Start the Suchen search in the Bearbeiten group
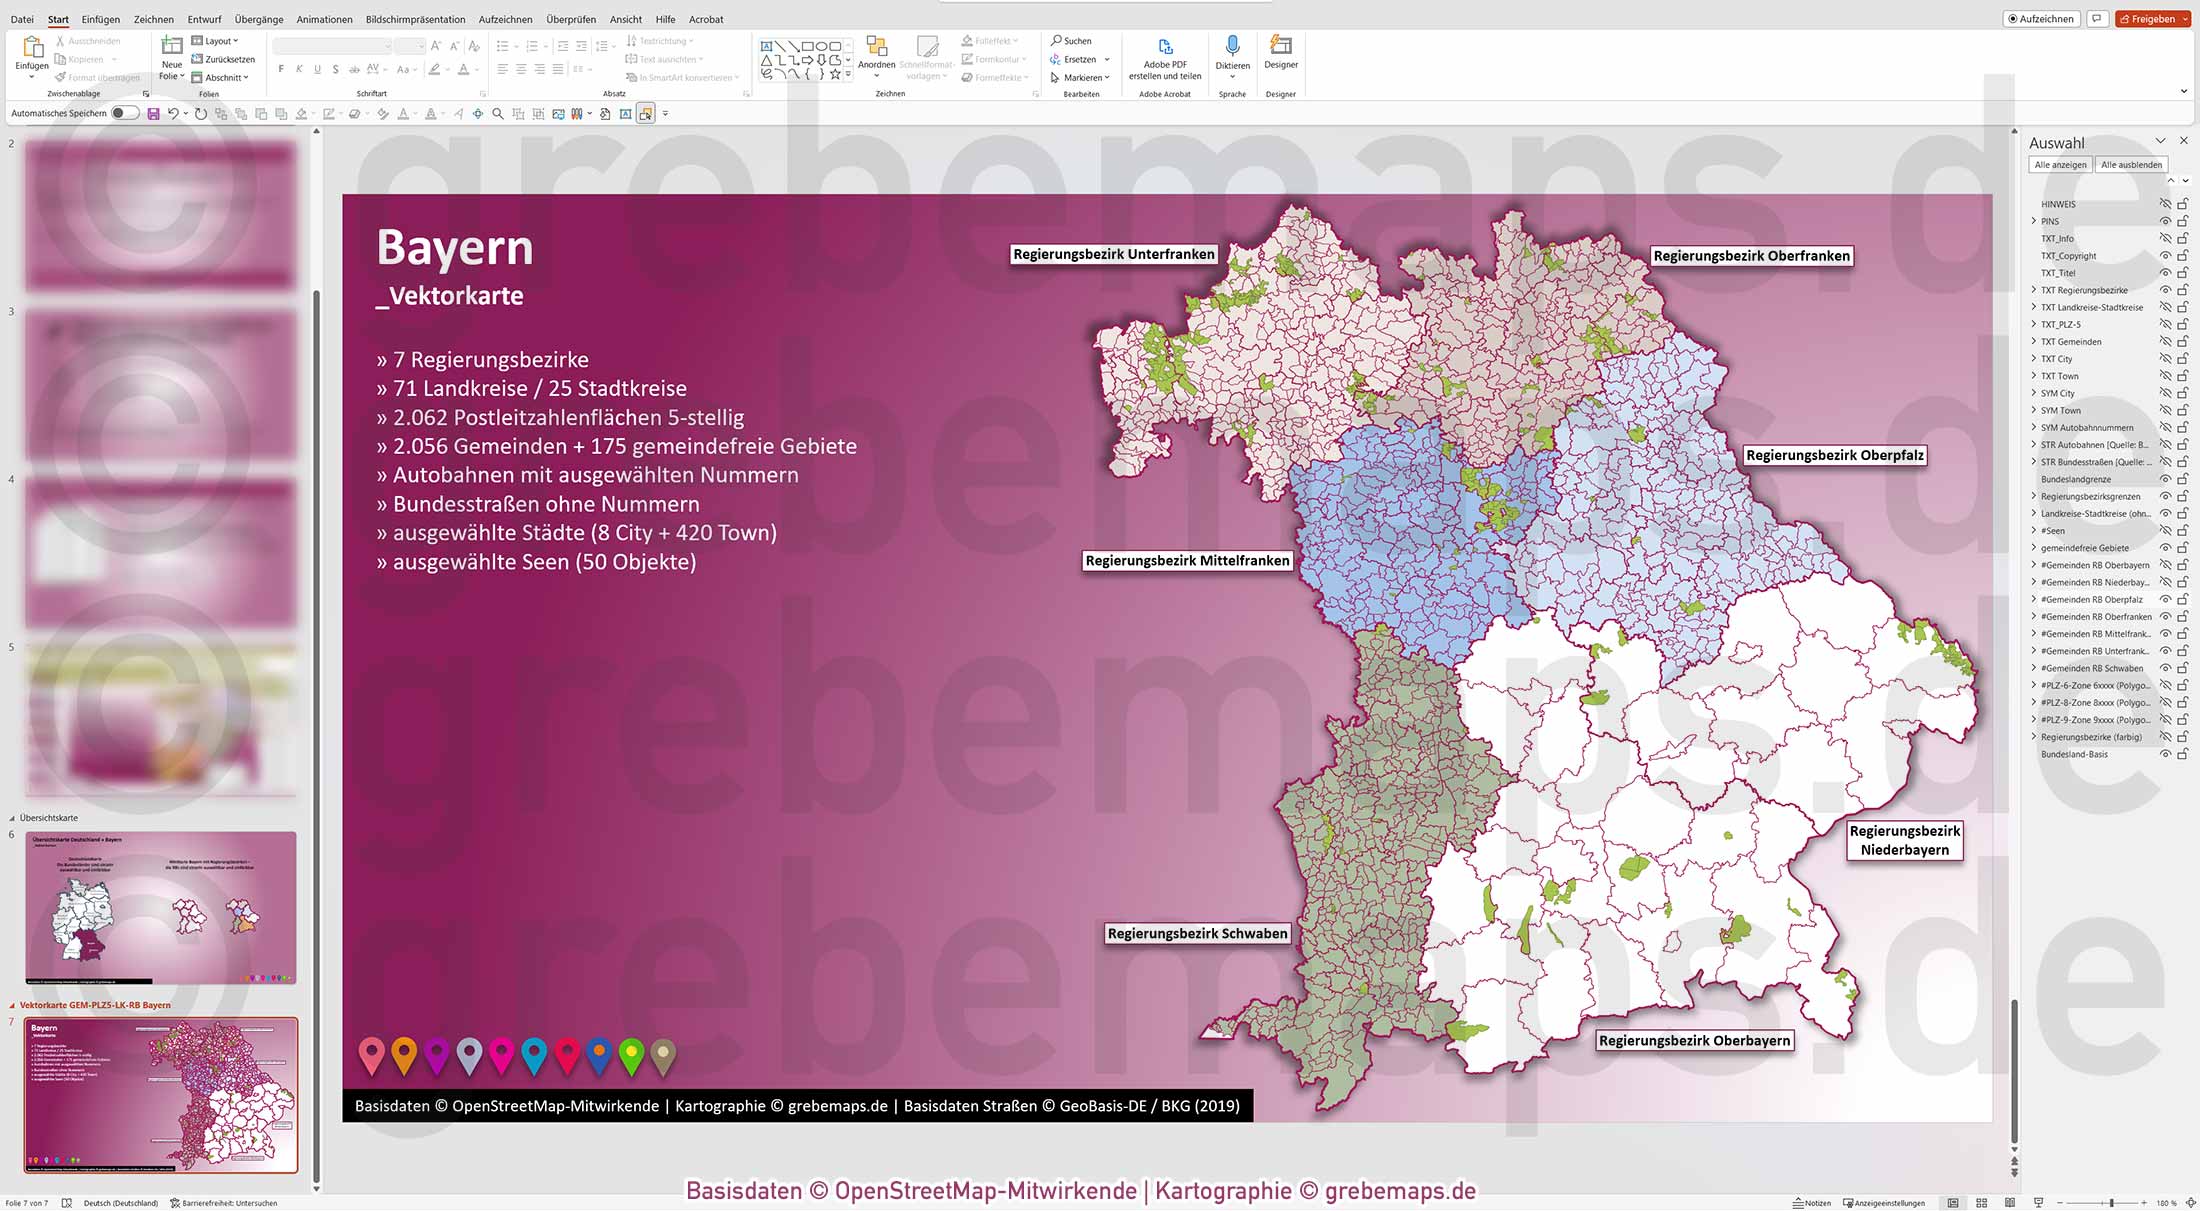Screen dimensions: 2200x1211 [1070, 40]
